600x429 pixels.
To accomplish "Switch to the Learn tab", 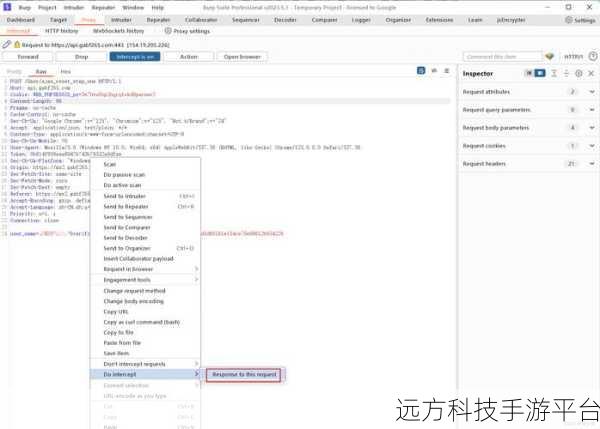I will 475,20.
